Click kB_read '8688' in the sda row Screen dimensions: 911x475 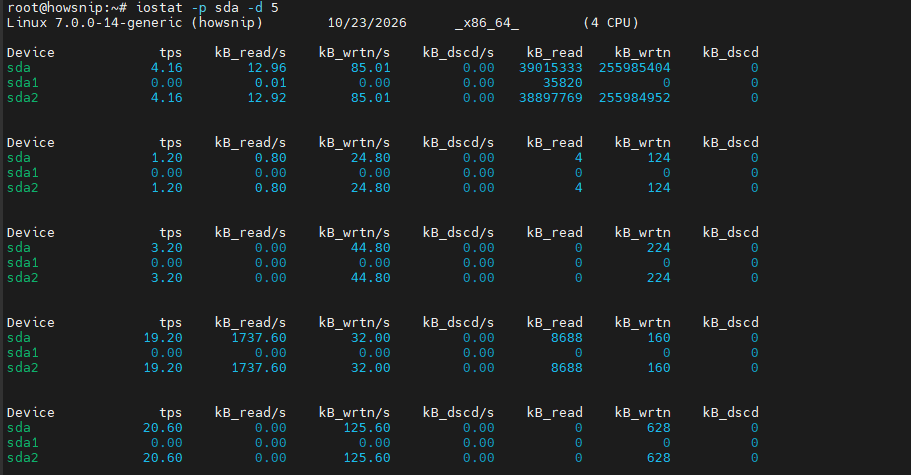(x=566, y=338)
